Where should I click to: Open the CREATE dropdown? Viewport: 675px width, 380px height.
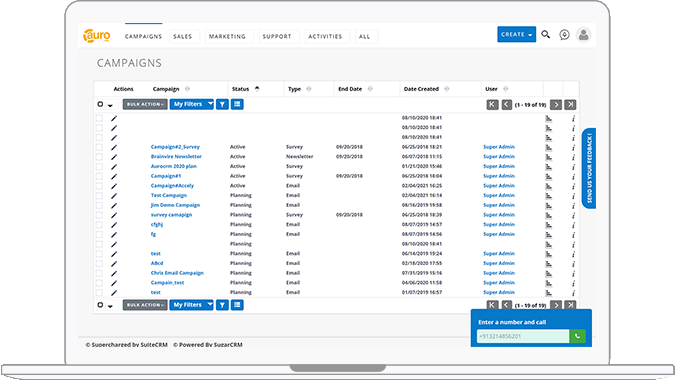pos(517,34)
